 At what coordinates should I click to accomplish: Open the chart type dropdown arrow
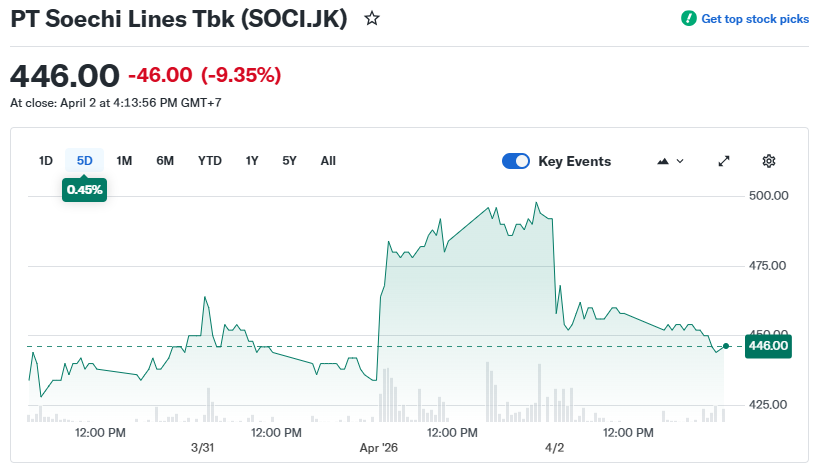(681, 161)
